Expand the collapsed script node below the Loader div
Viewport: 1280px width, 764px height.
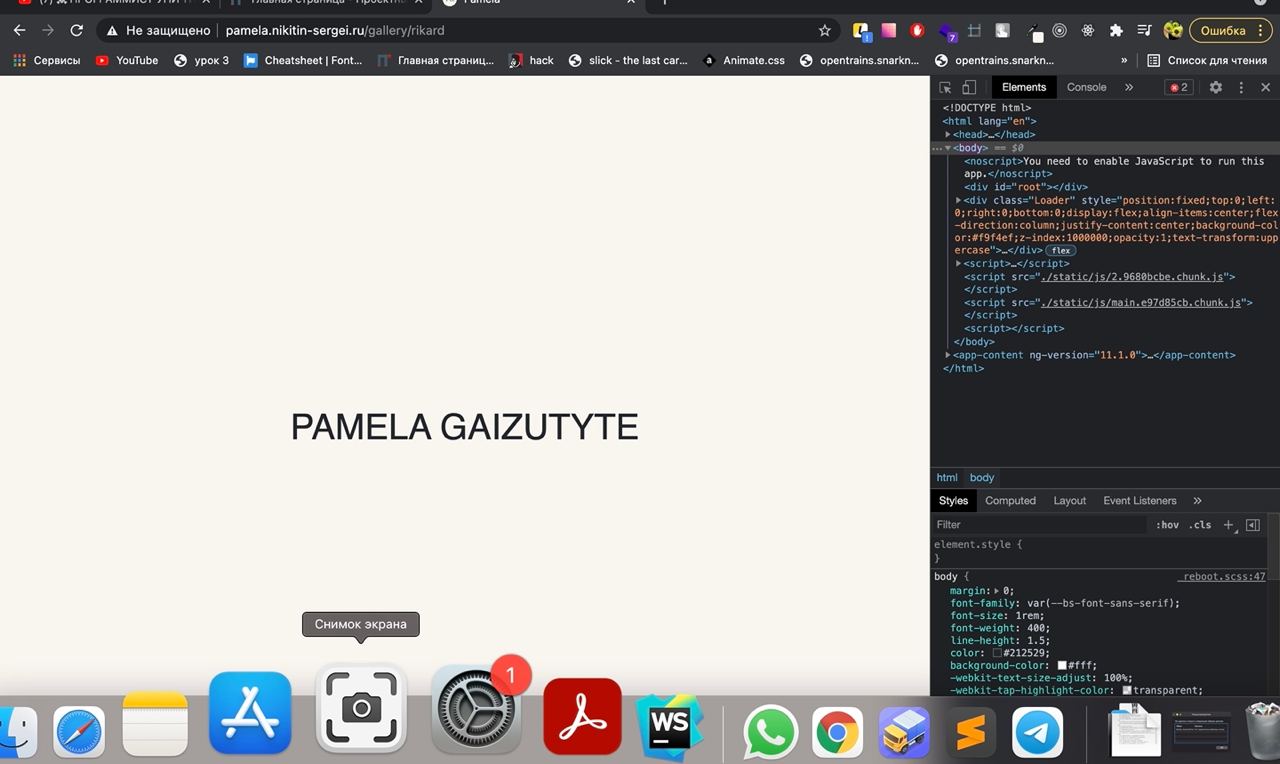tap(959, 263)
